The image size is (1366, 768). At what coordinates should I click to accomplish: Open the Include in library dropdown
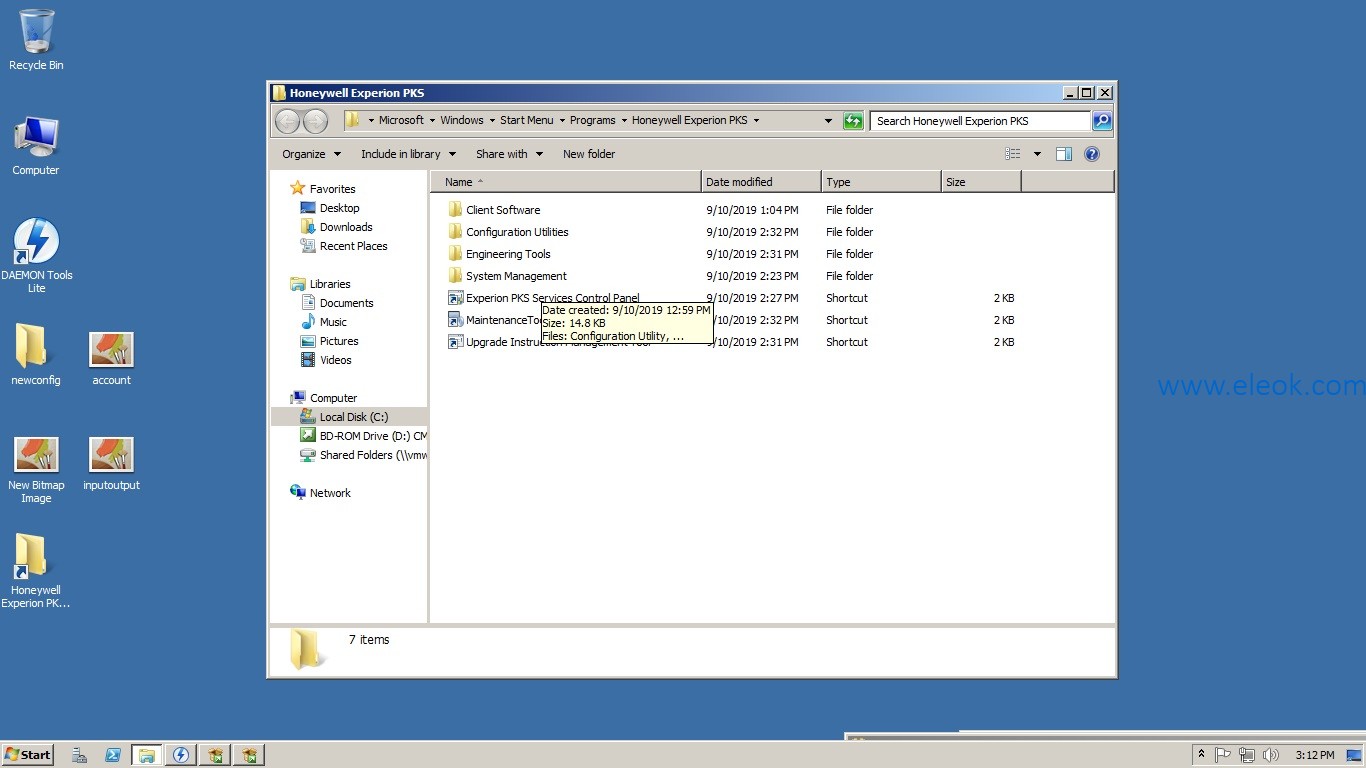click(408, 154)
